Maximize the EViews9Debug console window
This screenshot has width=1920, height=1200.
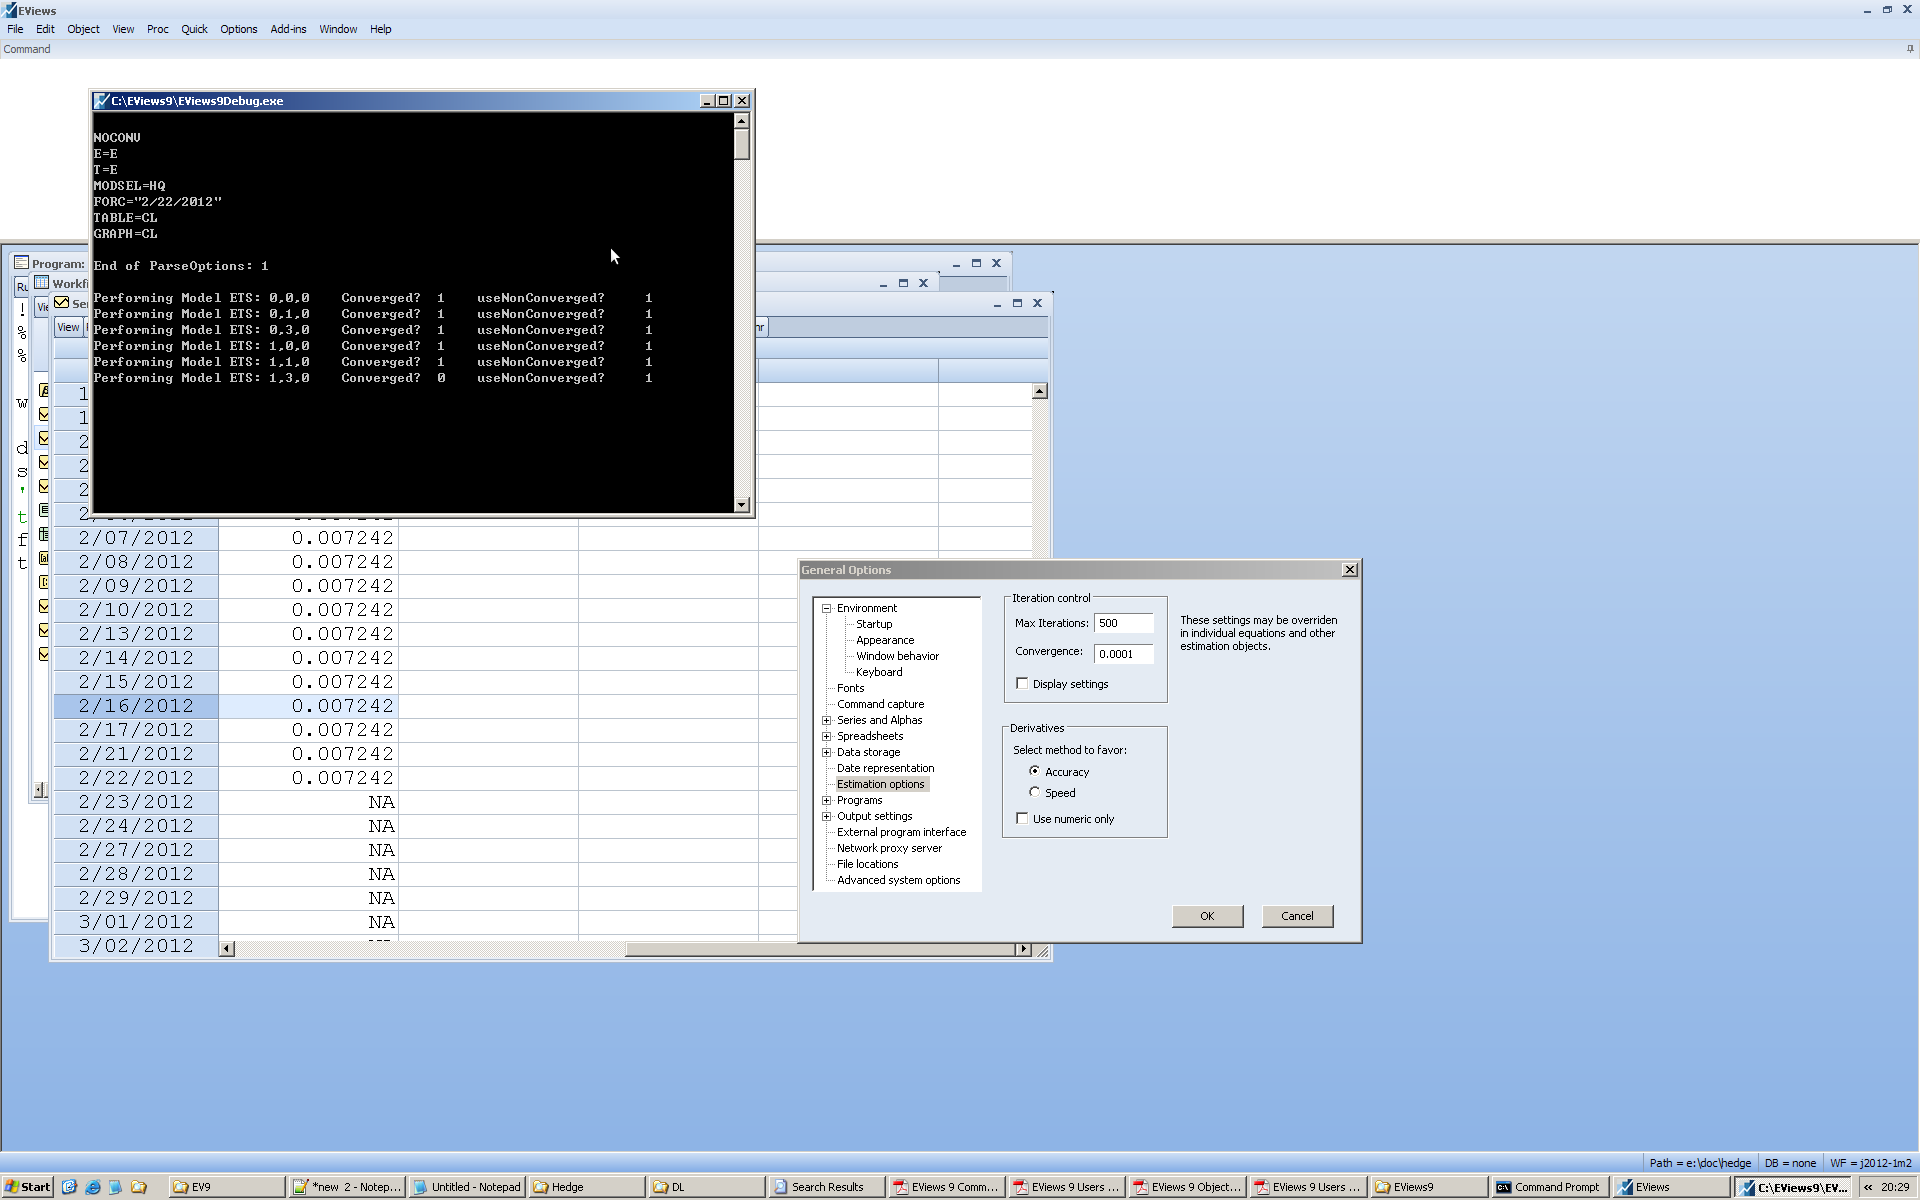click(x=724, y=101)
